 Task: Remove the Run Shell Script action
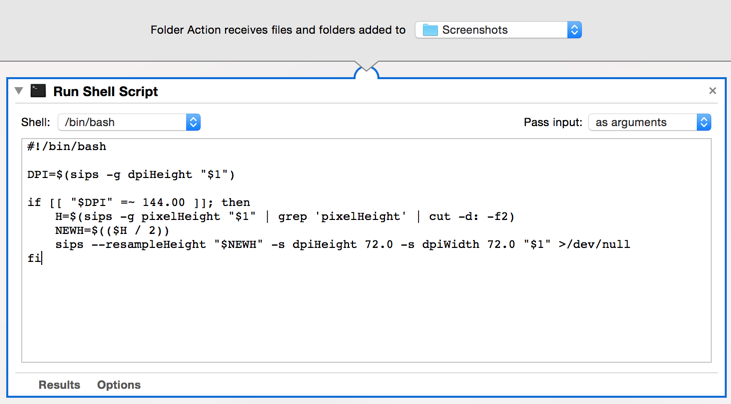[x=712, y=91]
